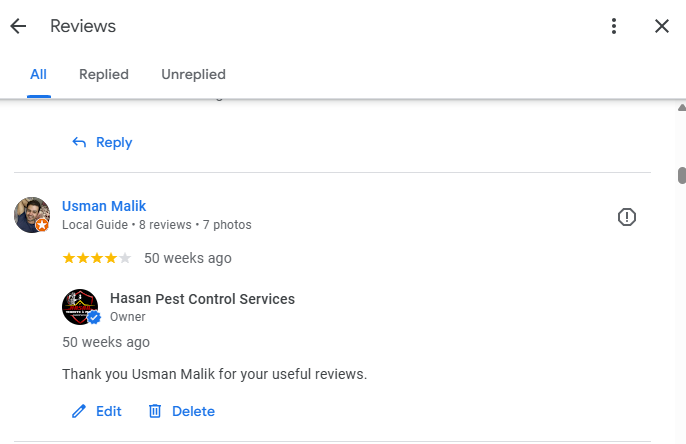Close the Reviews panel with X
This screenshot has width=686, height=444.
[662, 26]
